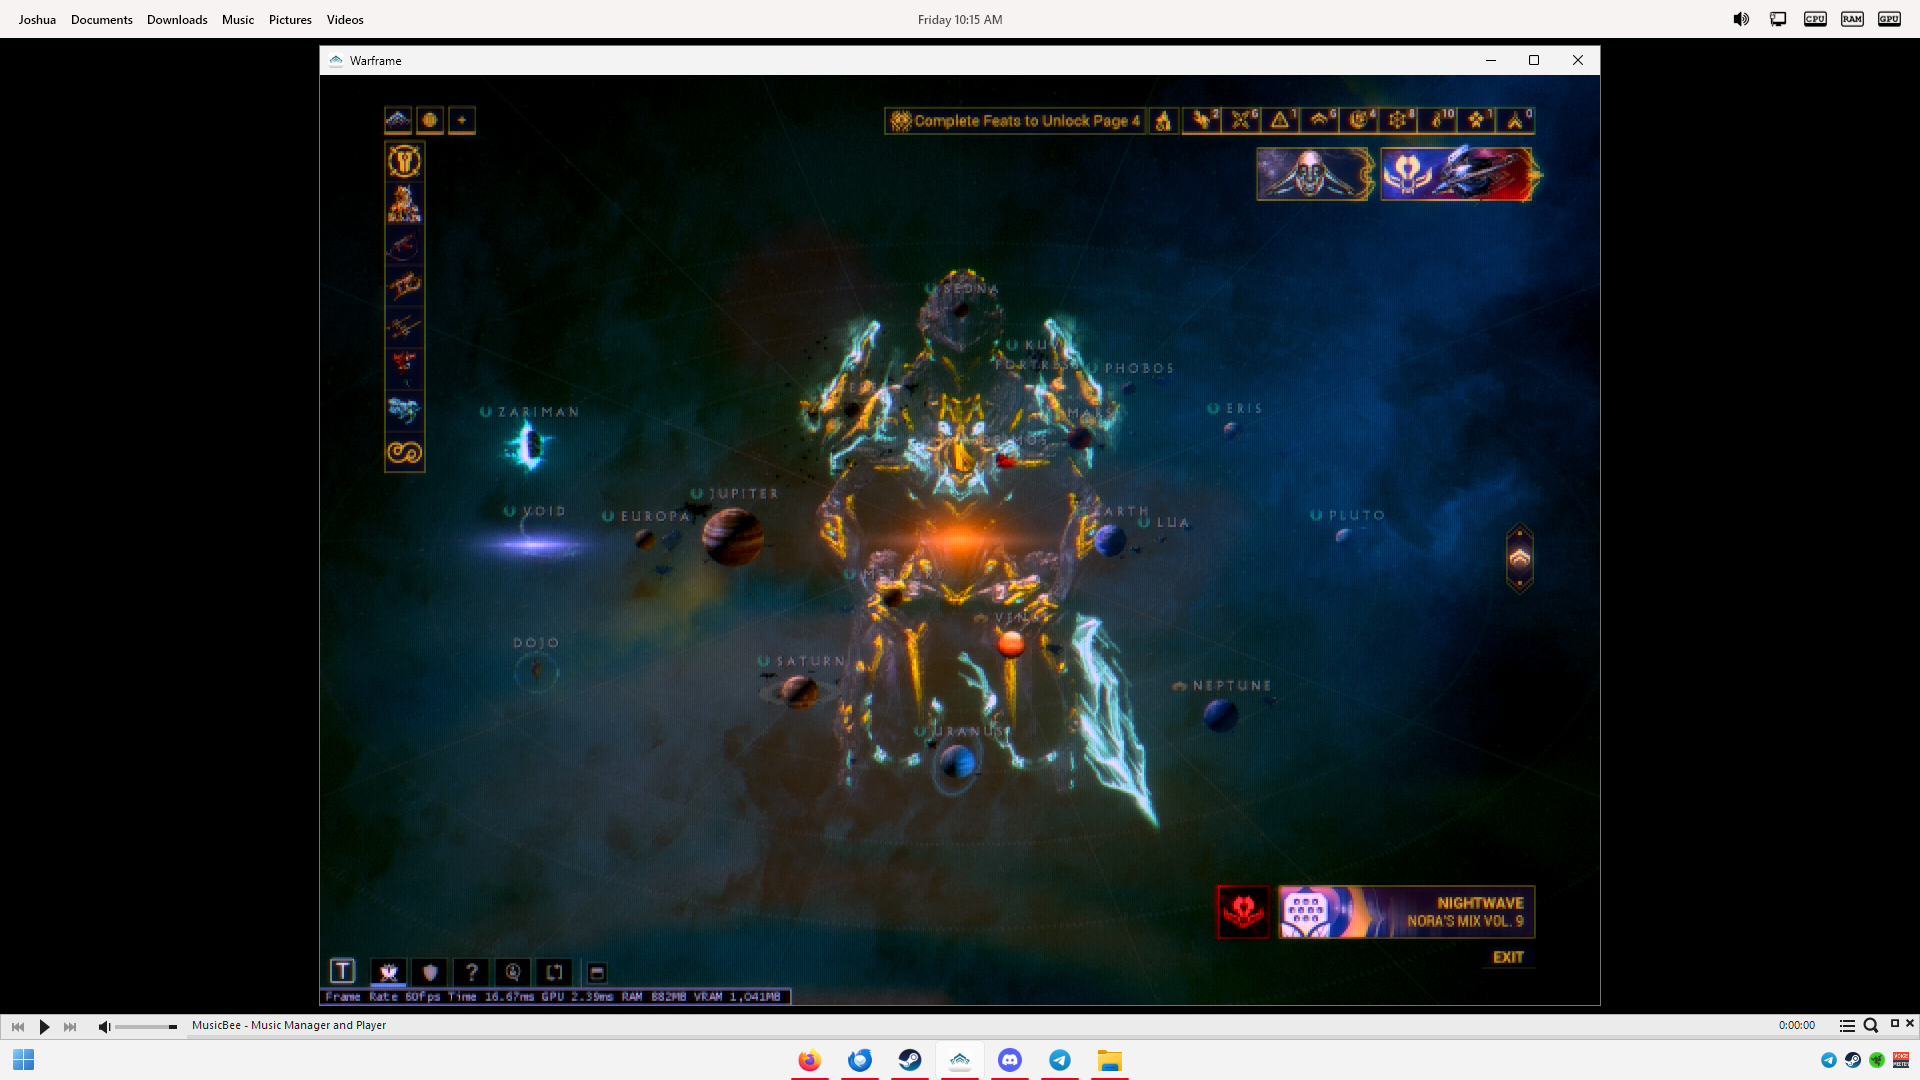Open challenge icon with counter 2
The width and height of the screenshot is (1920, 1080).
coord(1202,121)
